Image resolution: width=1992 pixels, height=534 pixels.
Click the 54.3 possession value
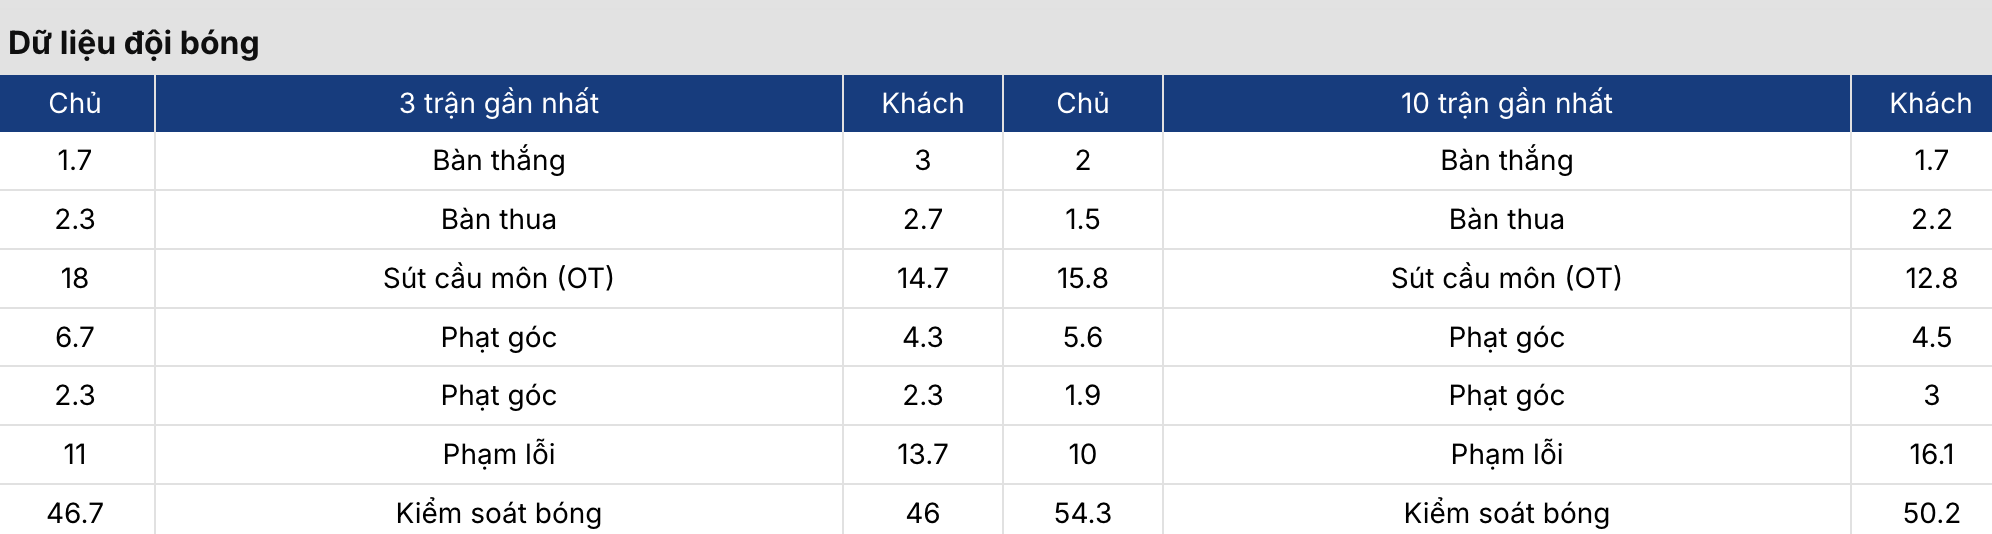click(x=1082, y=513)
